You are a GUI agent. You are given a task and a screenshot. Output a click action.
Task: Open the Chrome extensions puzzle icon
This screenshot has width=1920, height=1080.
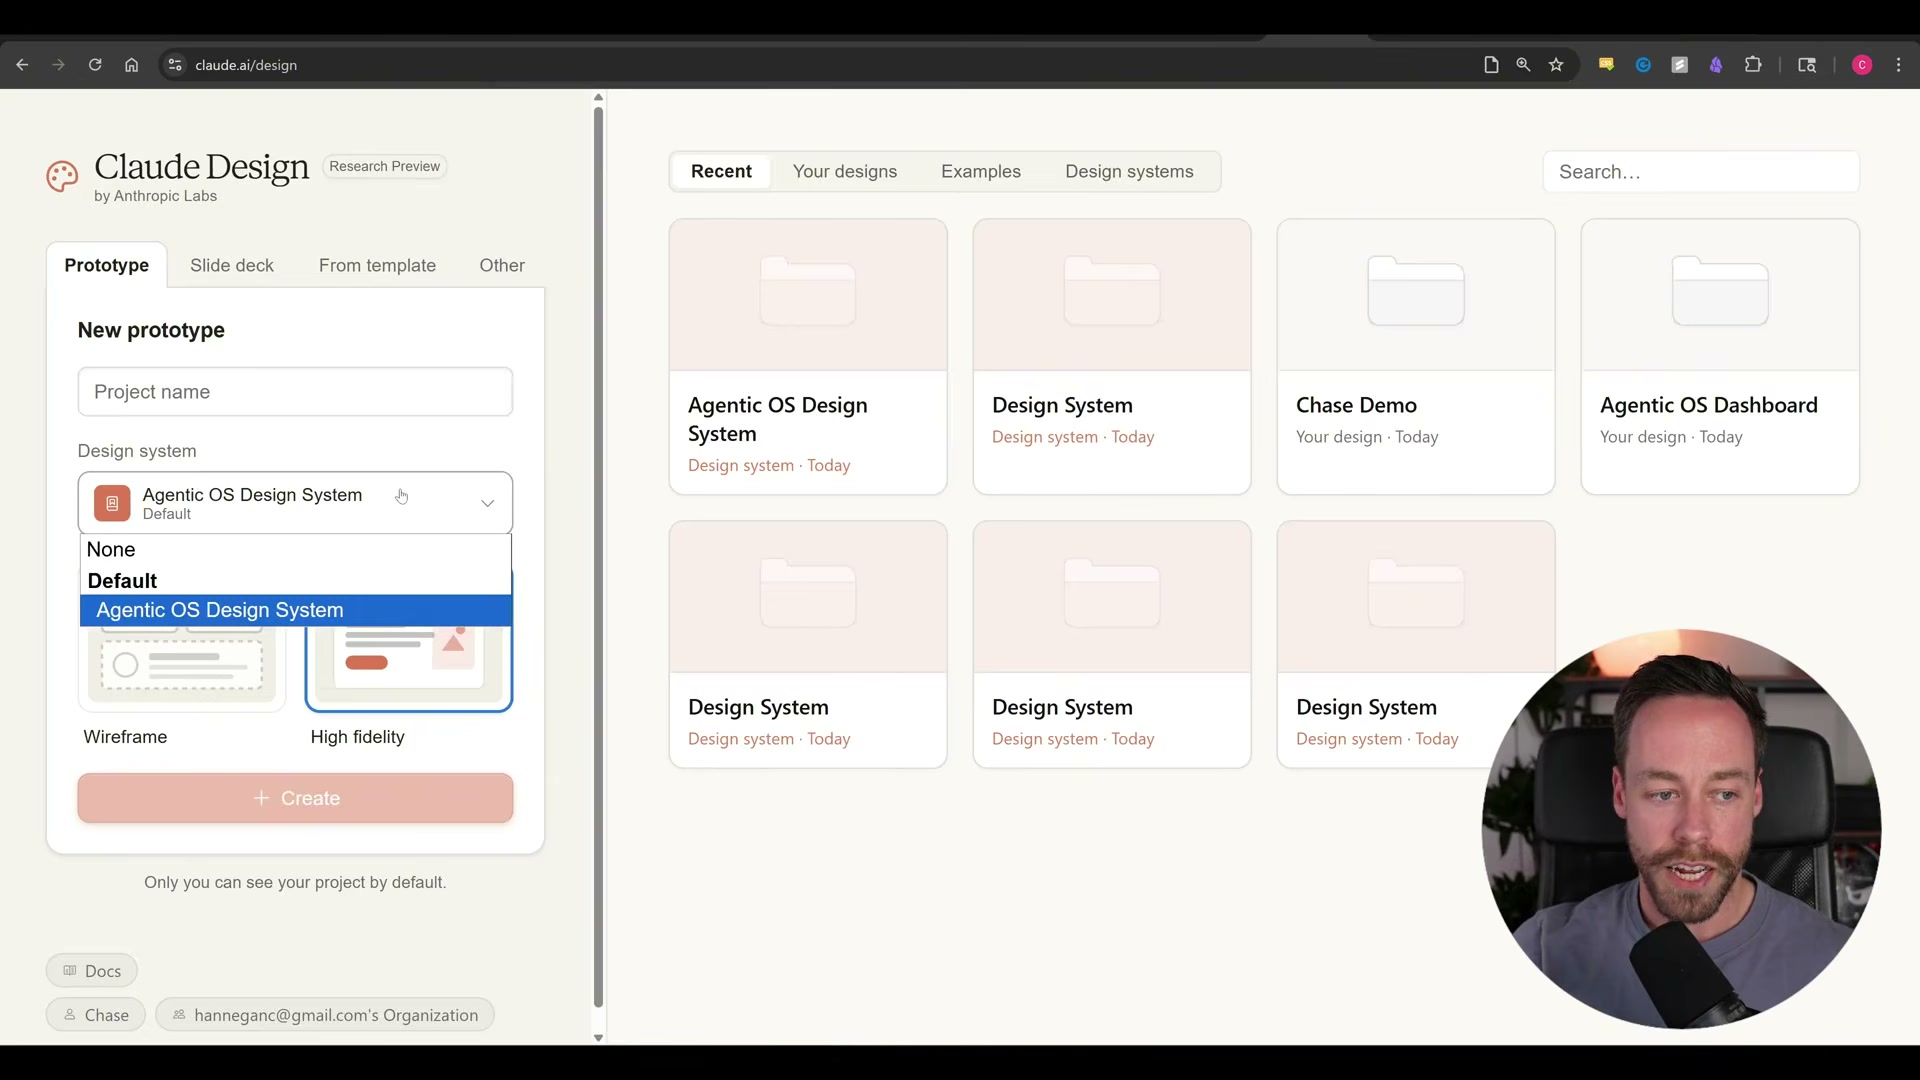1755,64
